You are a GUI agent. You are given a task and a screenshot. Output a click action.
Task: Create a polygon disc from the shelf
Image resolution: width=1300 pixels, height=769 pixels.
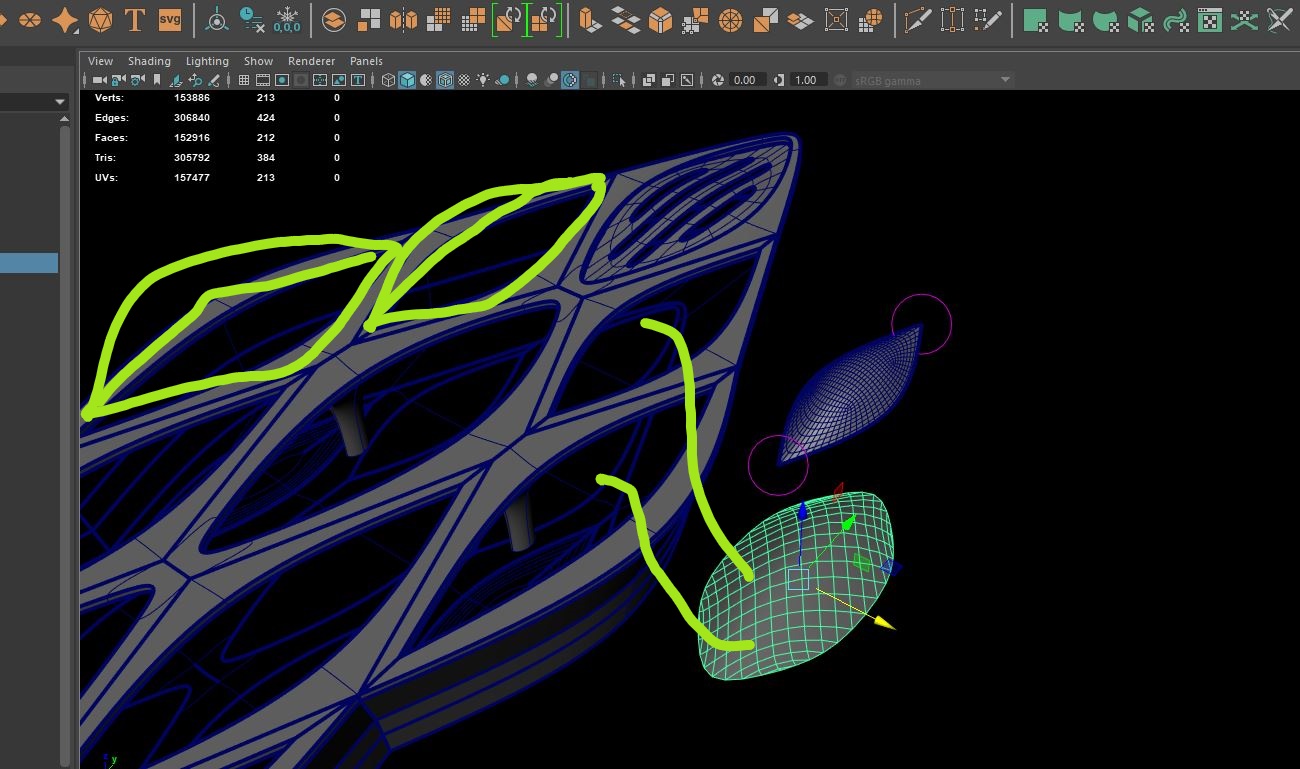(30, 19)
